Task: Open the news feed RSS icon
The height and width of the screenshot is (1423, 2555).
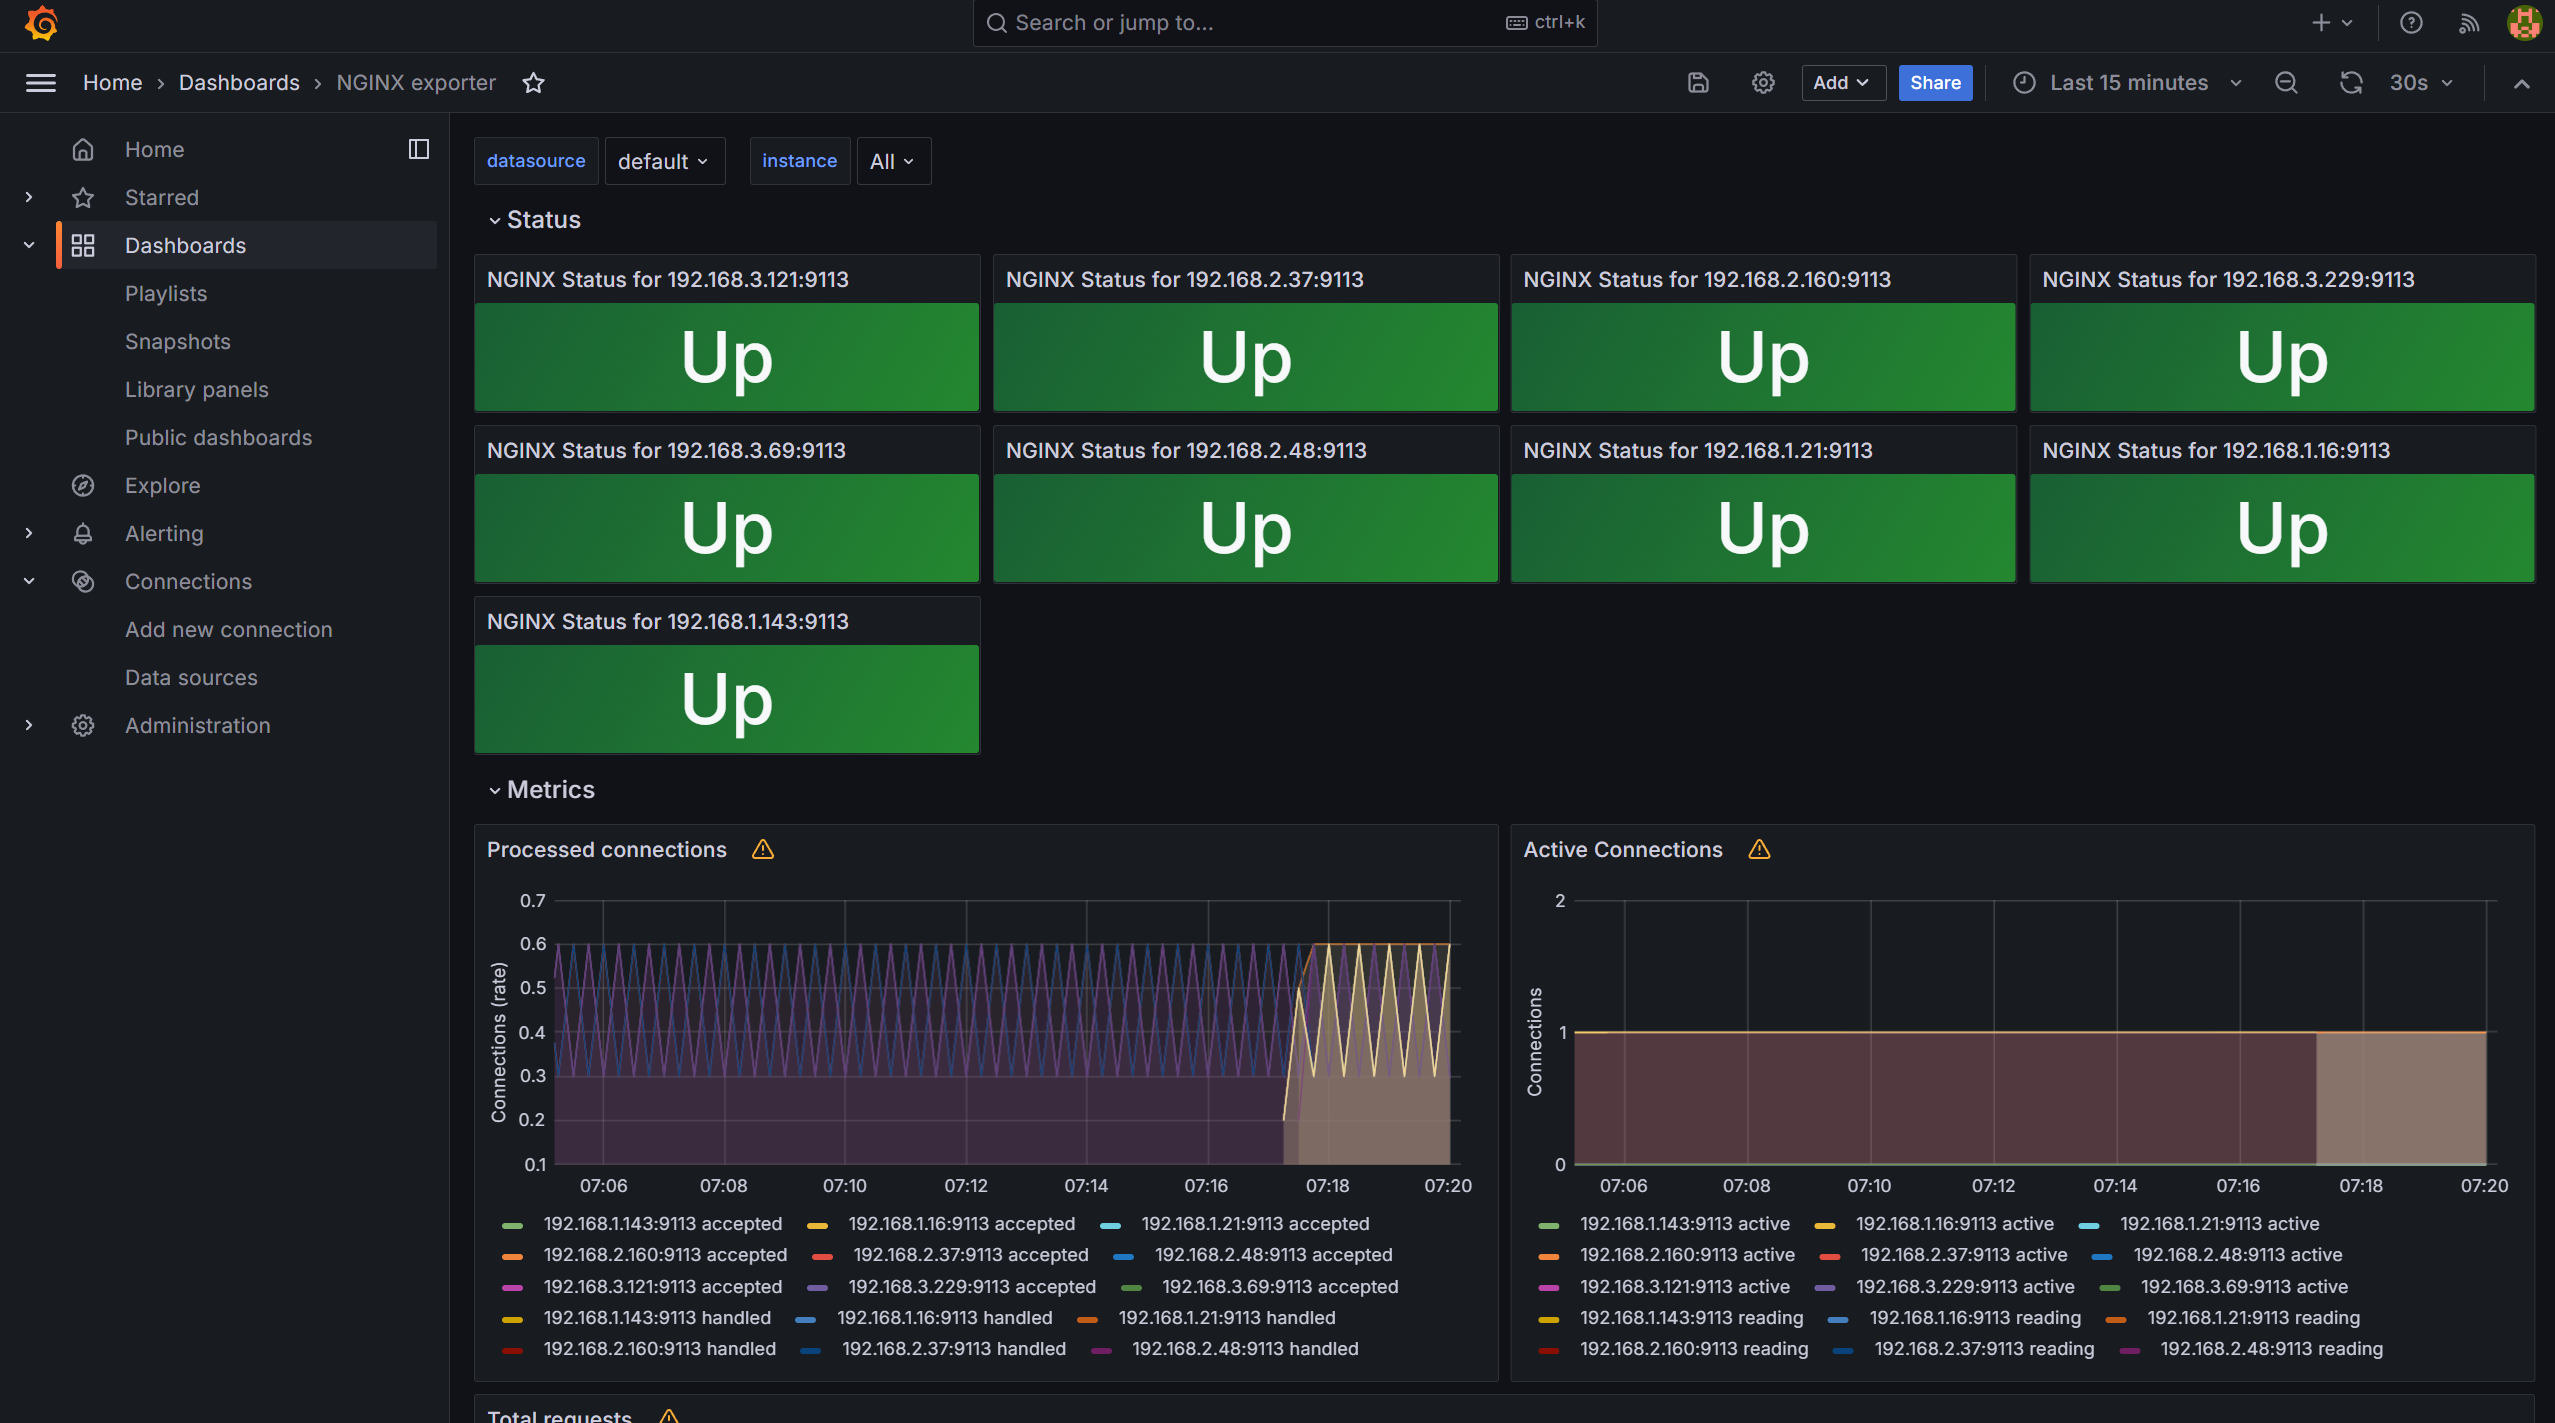Action: click(x=2469, y=23)
